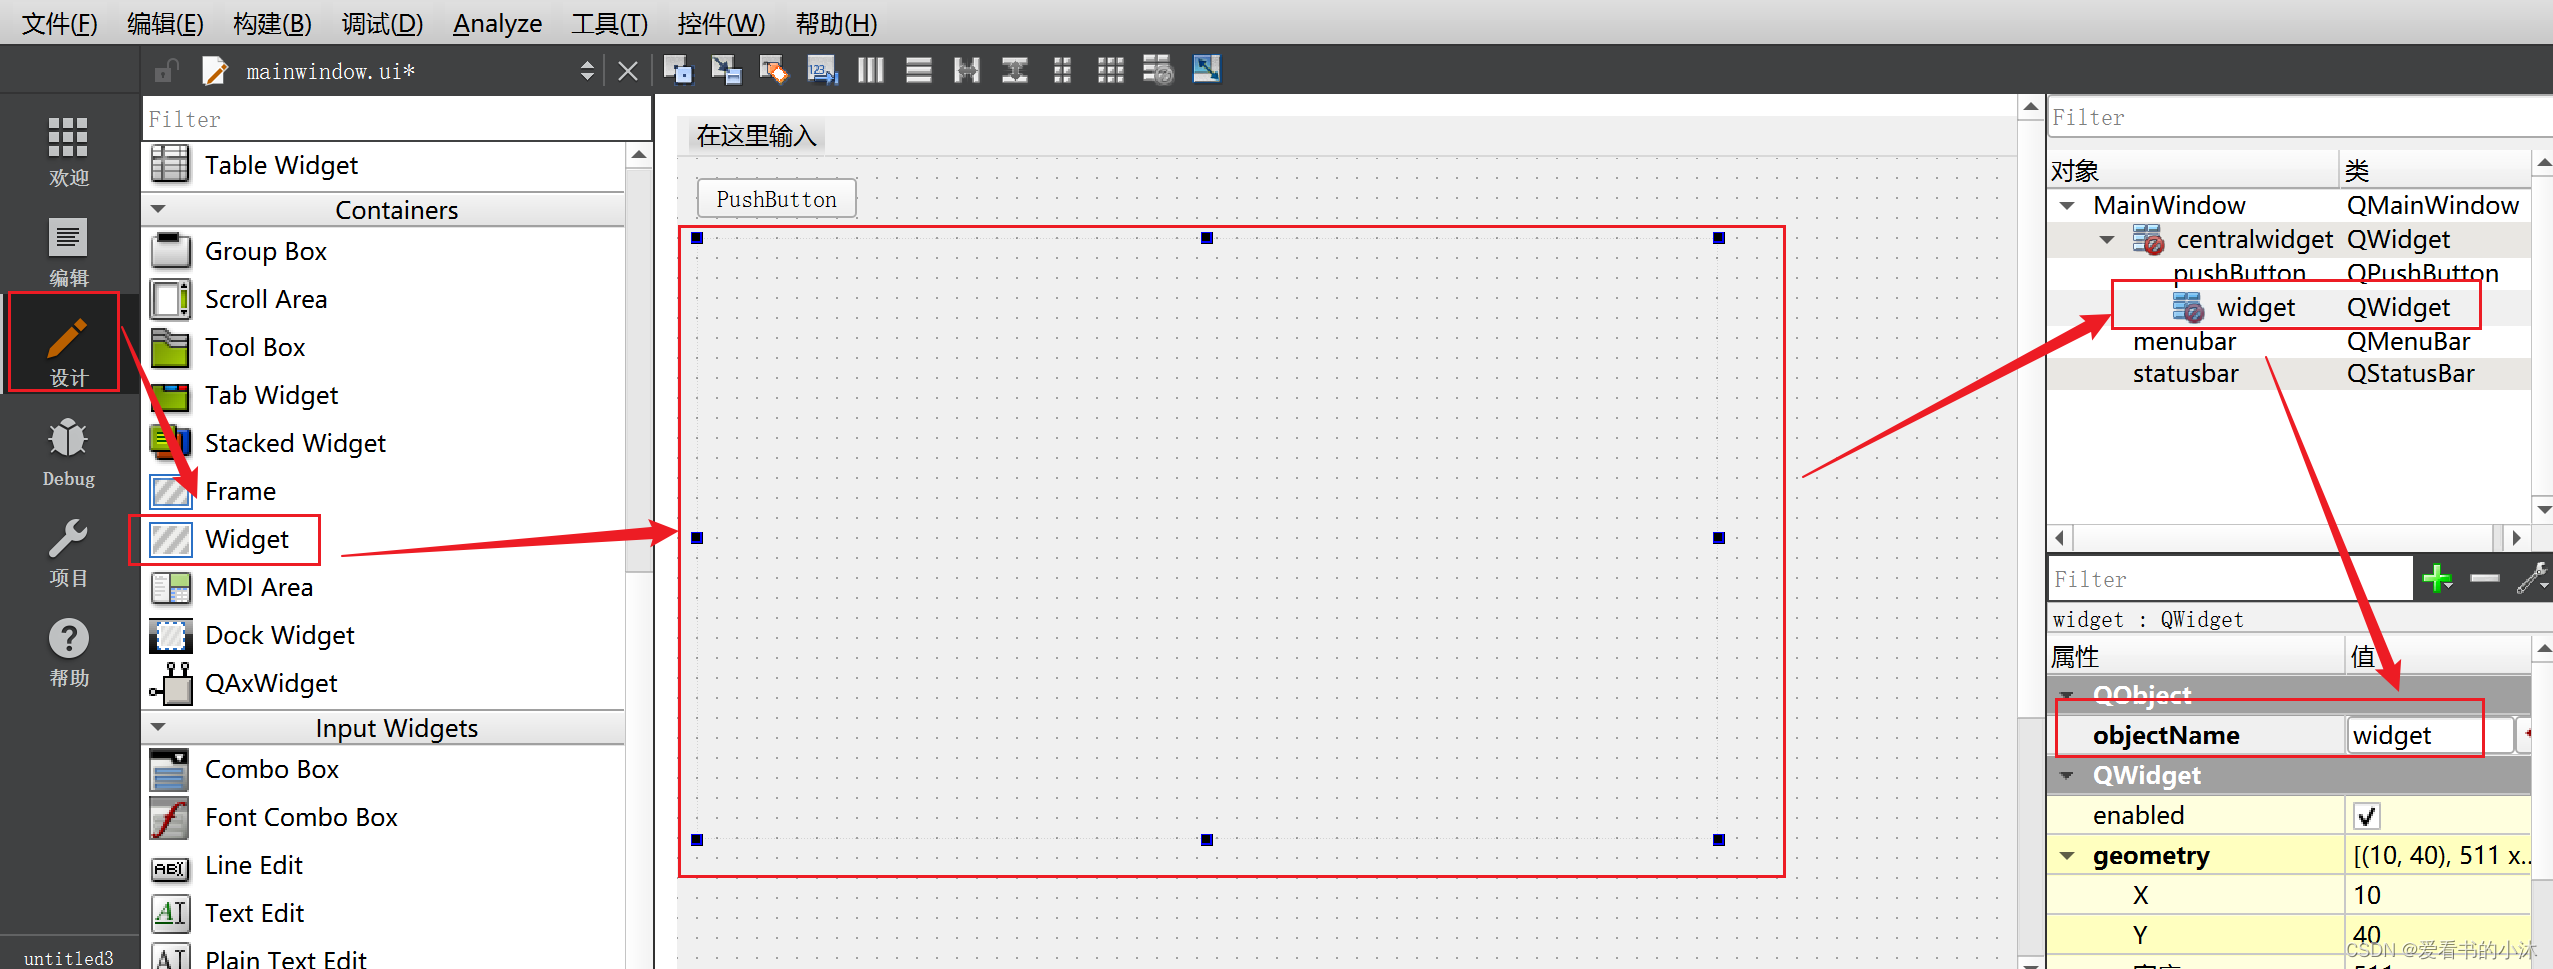Click the break layout toolbar icon
Image resolution: width=2553 pixels, height=969 pixels.
tap(1158, 70)
